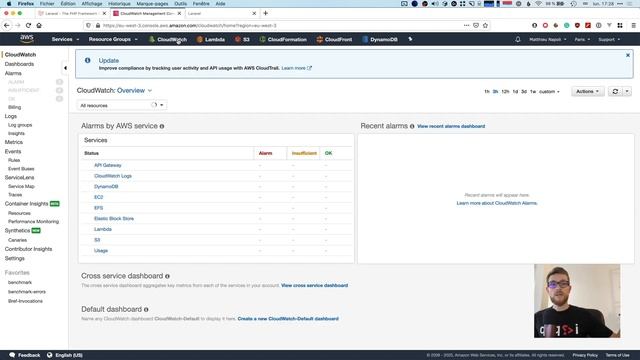The image size is (640, 360).
Task: Click the globe language icon in footer
Action: coord(49,355)
